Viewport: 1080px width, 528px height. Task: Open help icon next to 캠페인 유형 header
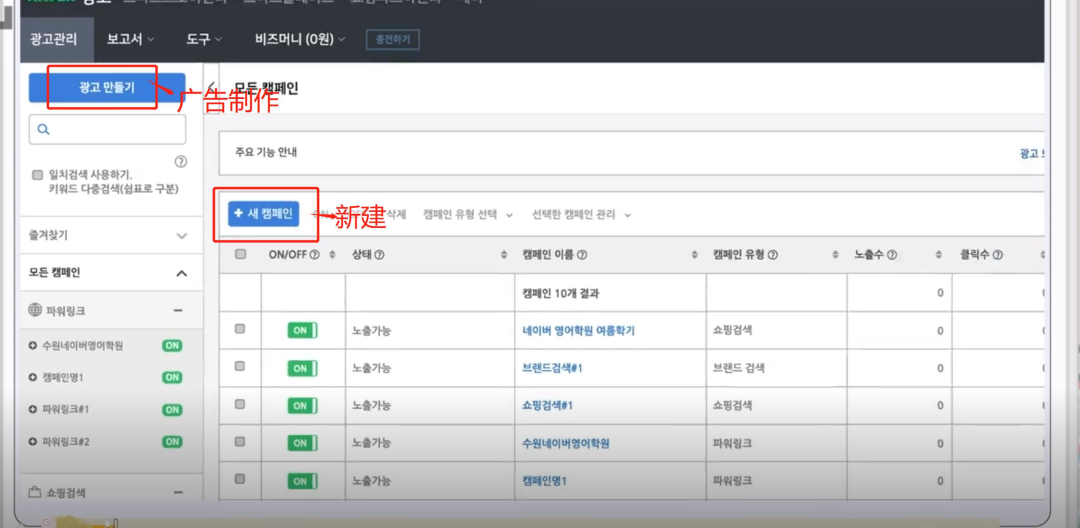(773, 255)
